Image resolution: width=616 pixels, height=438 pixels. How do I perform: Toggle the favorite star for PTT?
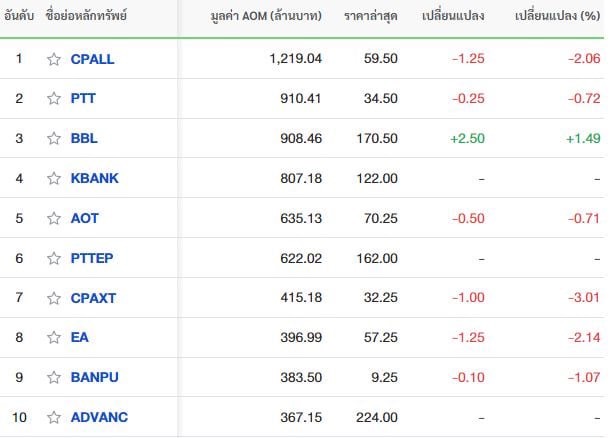54,98
